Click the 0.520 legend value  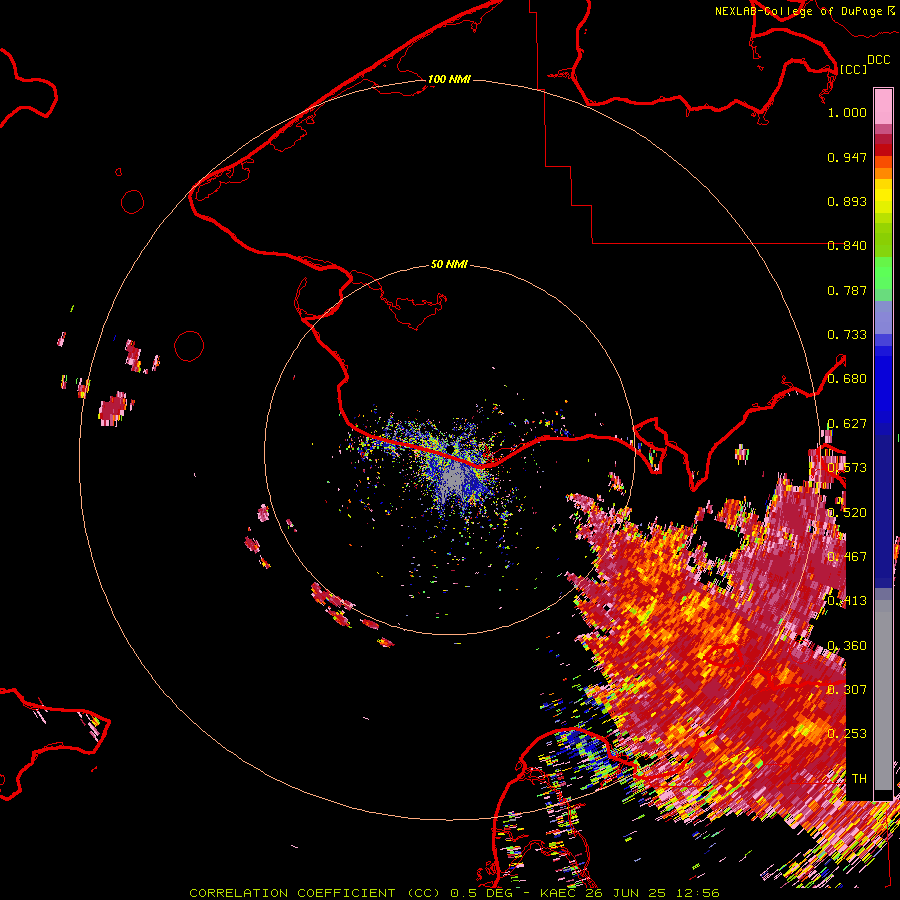(847, 513)
